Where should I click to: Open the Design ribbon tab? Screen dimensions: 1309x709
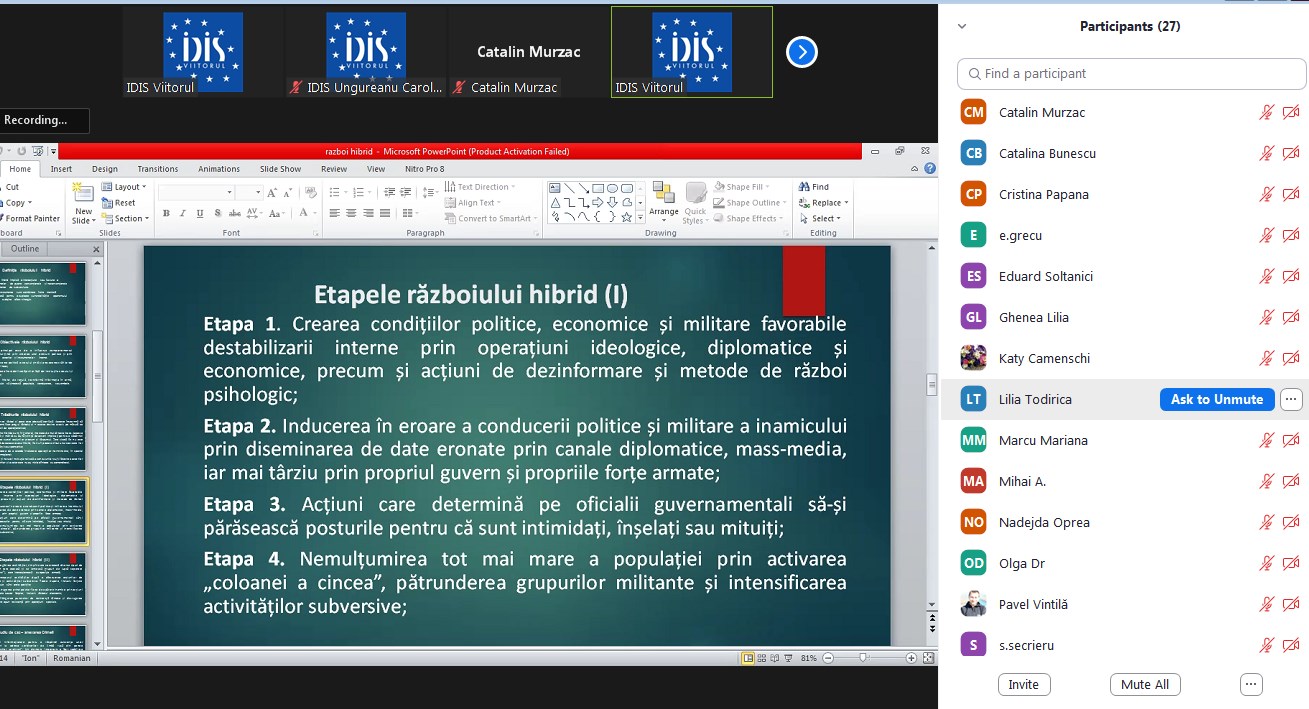105,169
